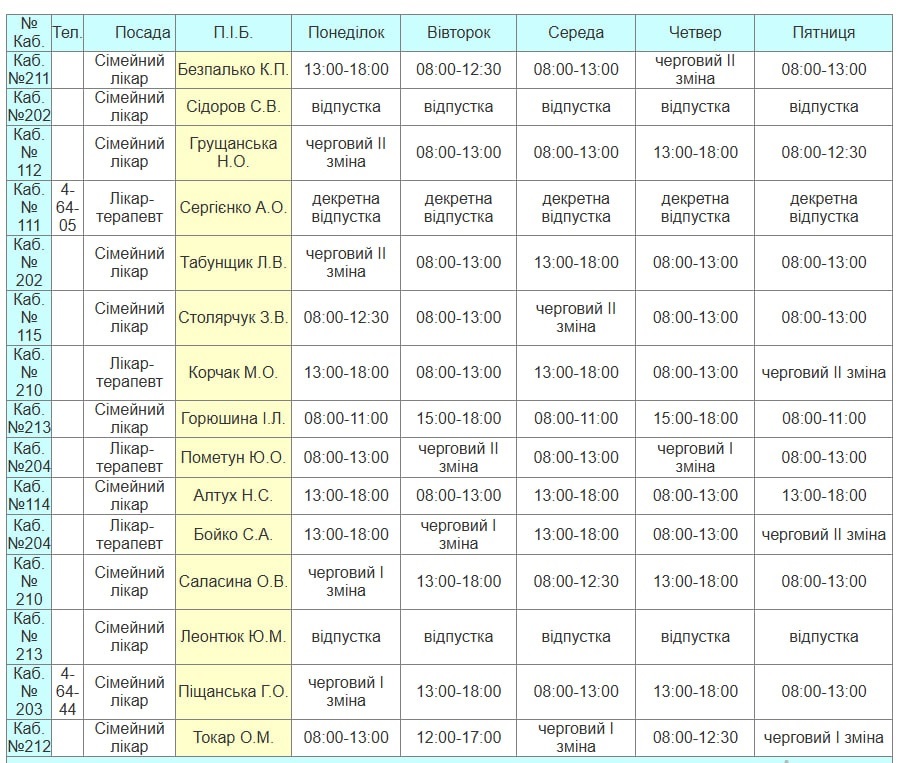Select the name cell "Безпалько К.П."
Viewport: 901px width, 763px height.
[x=233, y=70]
